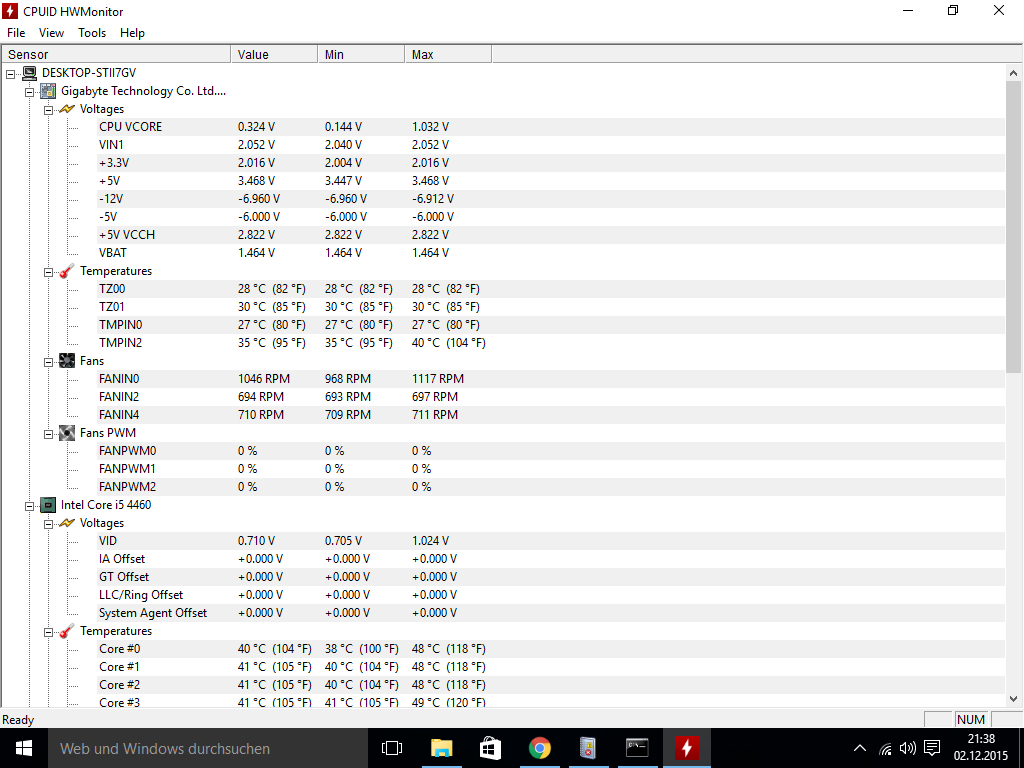Image resolution: width=1024 pixels, height=768 pixels.
Task: Click the Sensor column header
Action: tap(116, 54)
